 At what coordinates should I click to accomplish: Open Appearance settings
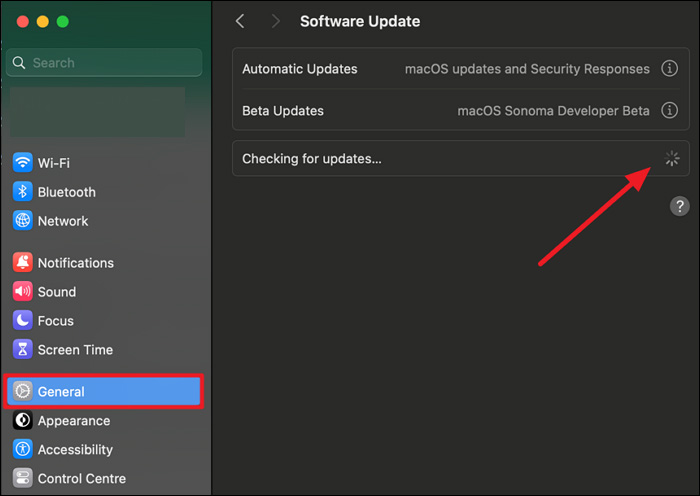pos(103,421)
